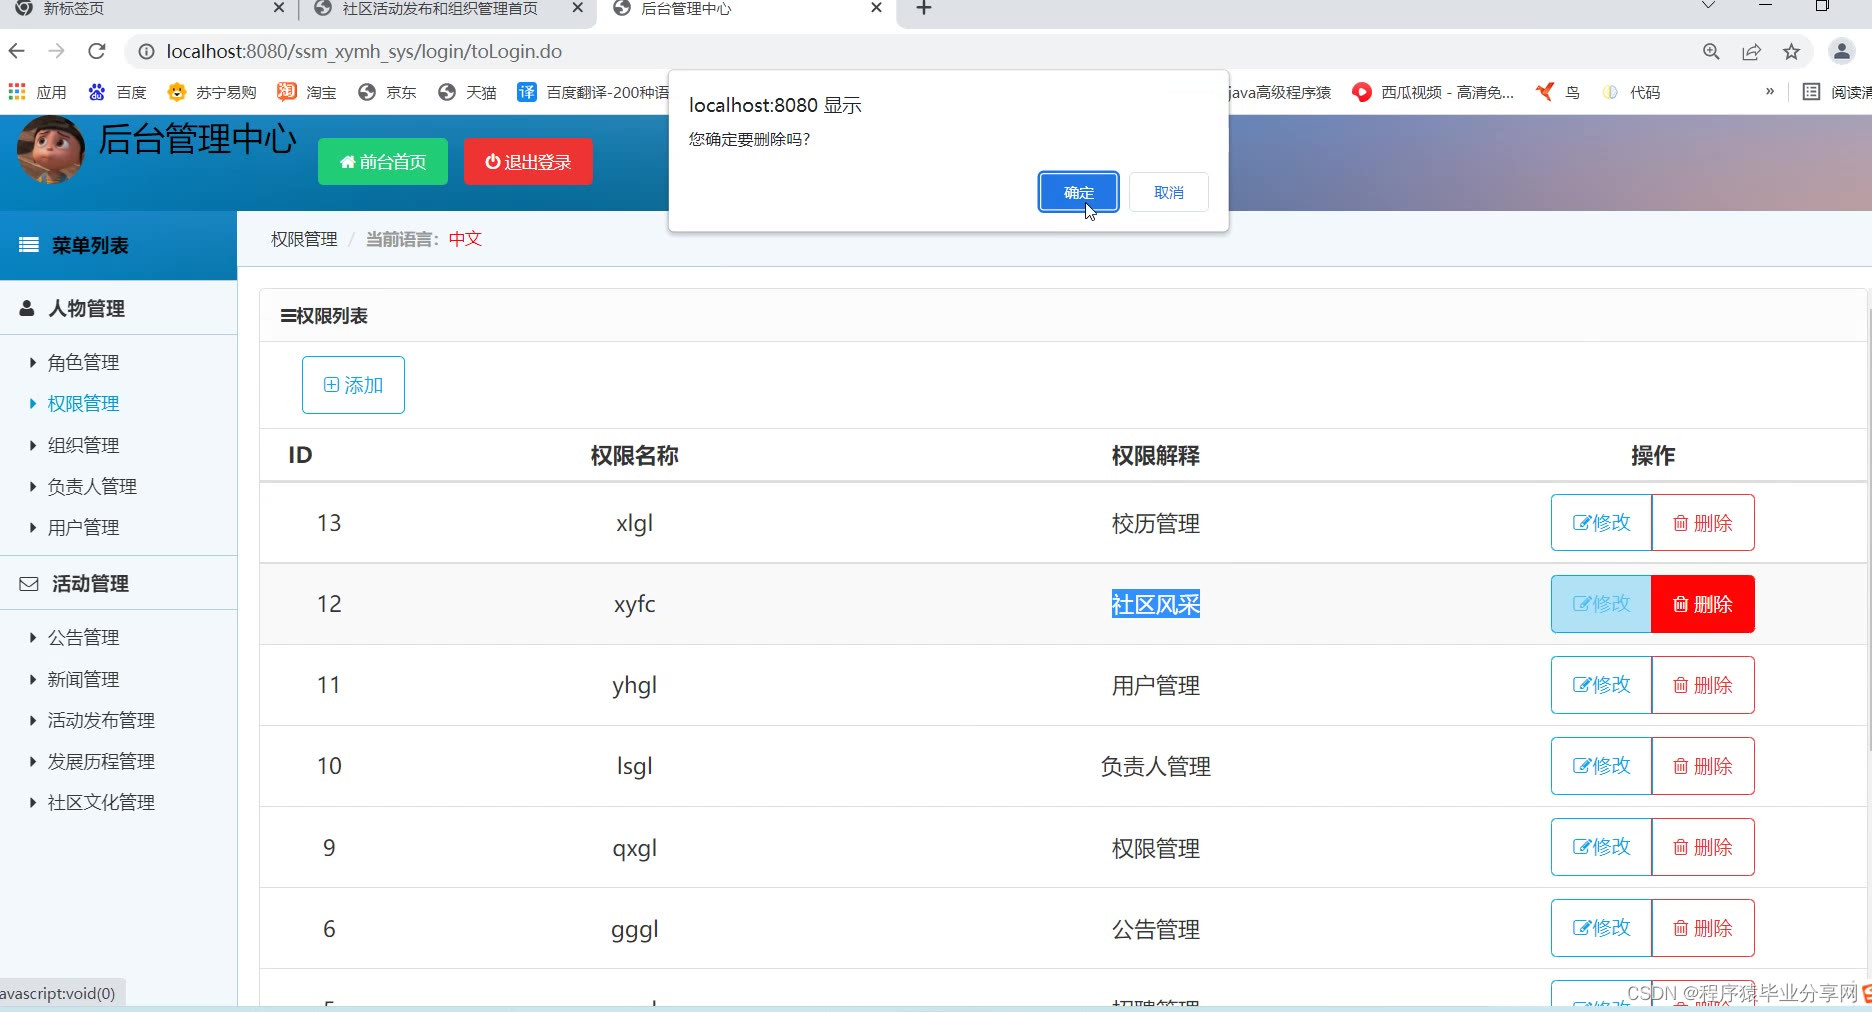The width and height of the screenshot is (1872, 1012).
Task: Delete row 6 gggl 公告管理
Action: coord(1703,928)
